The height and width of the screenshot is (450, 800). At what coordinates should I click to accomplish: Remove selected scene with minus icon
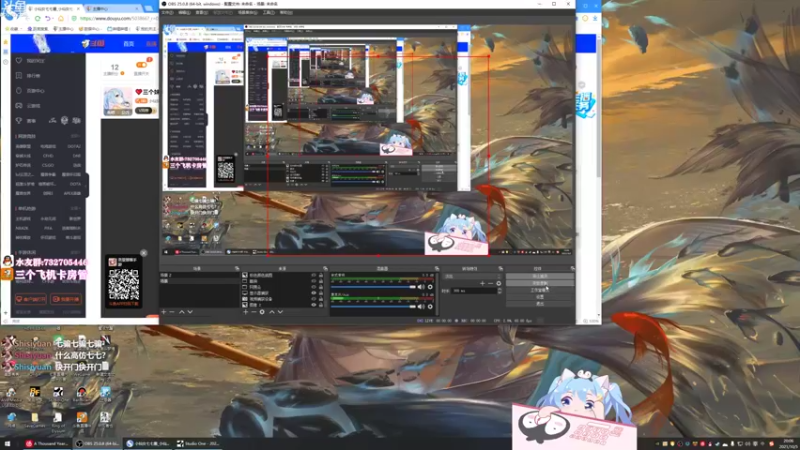tap(172, 312)
